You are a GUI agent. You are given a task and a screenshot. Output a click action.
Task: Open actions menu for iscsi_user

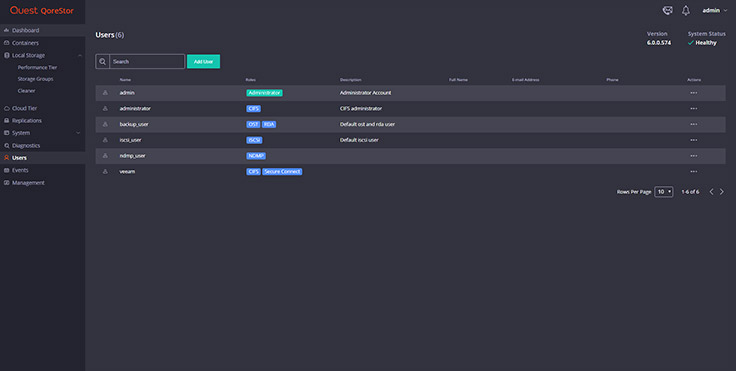click(x=693, y=140)
